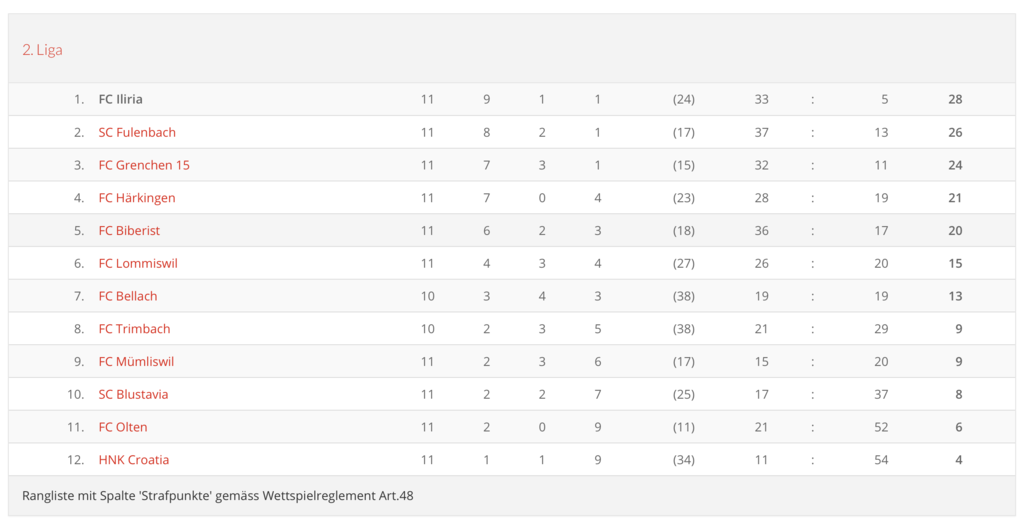Click the FC Olten link

[x=123, y=427]
